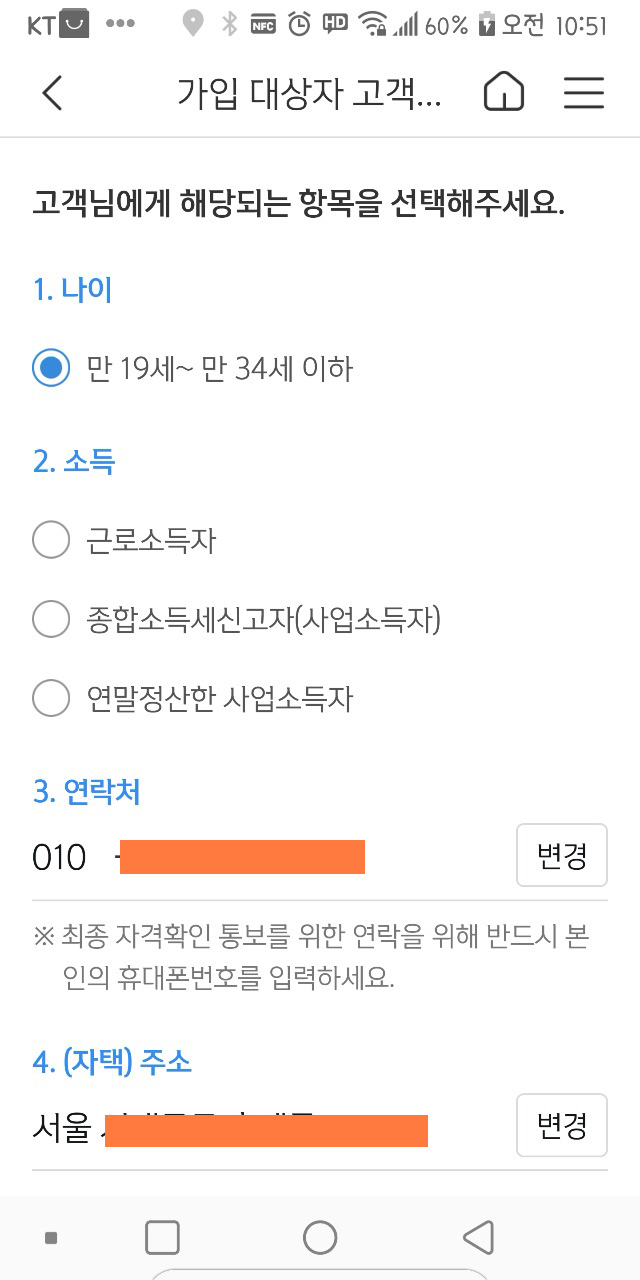Tap 변경 button next to phone number
640x1280 pixels.
click(x=562, y=856)
